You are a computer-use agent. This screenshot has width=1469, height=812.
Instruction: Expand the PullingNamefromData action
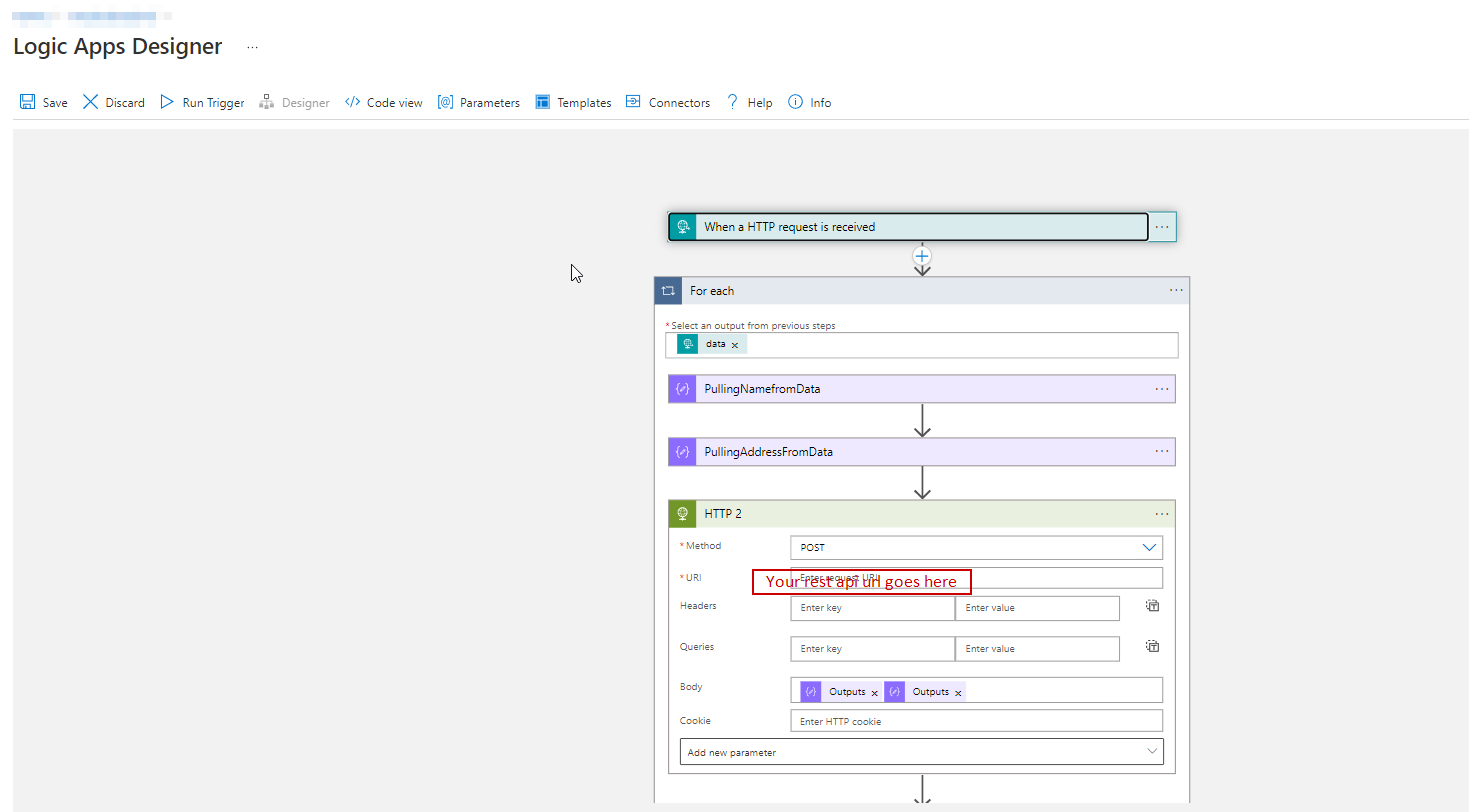click(x=921, y=389)
